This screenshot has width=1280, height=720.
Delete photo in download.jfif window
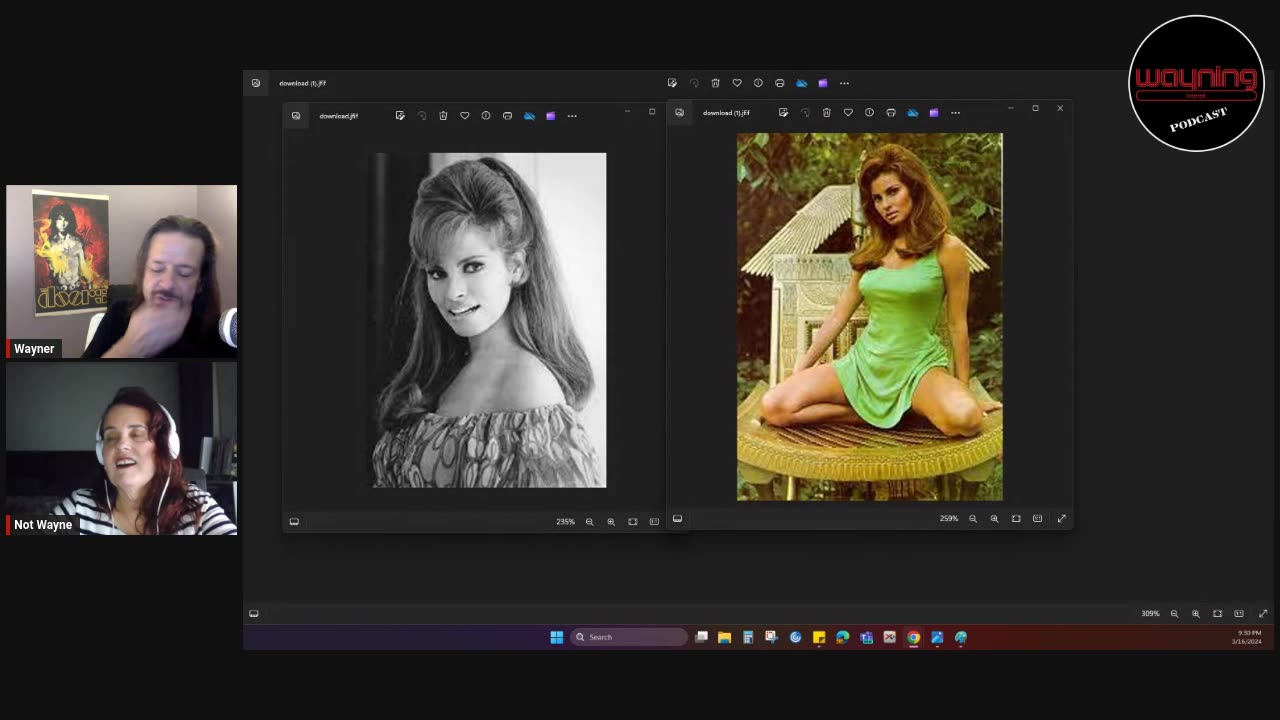(443, 116)
